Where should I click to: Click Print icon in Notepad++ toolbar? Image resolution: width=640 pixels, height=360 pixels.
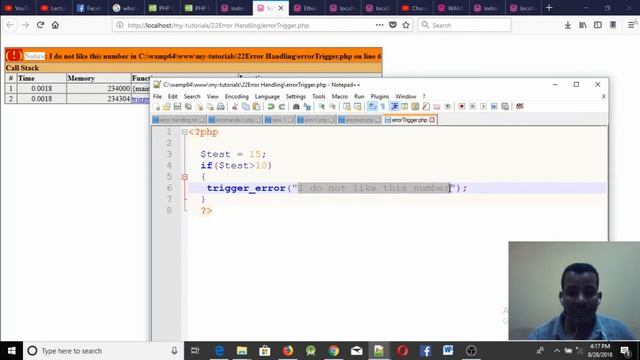[x=221, y=107]
